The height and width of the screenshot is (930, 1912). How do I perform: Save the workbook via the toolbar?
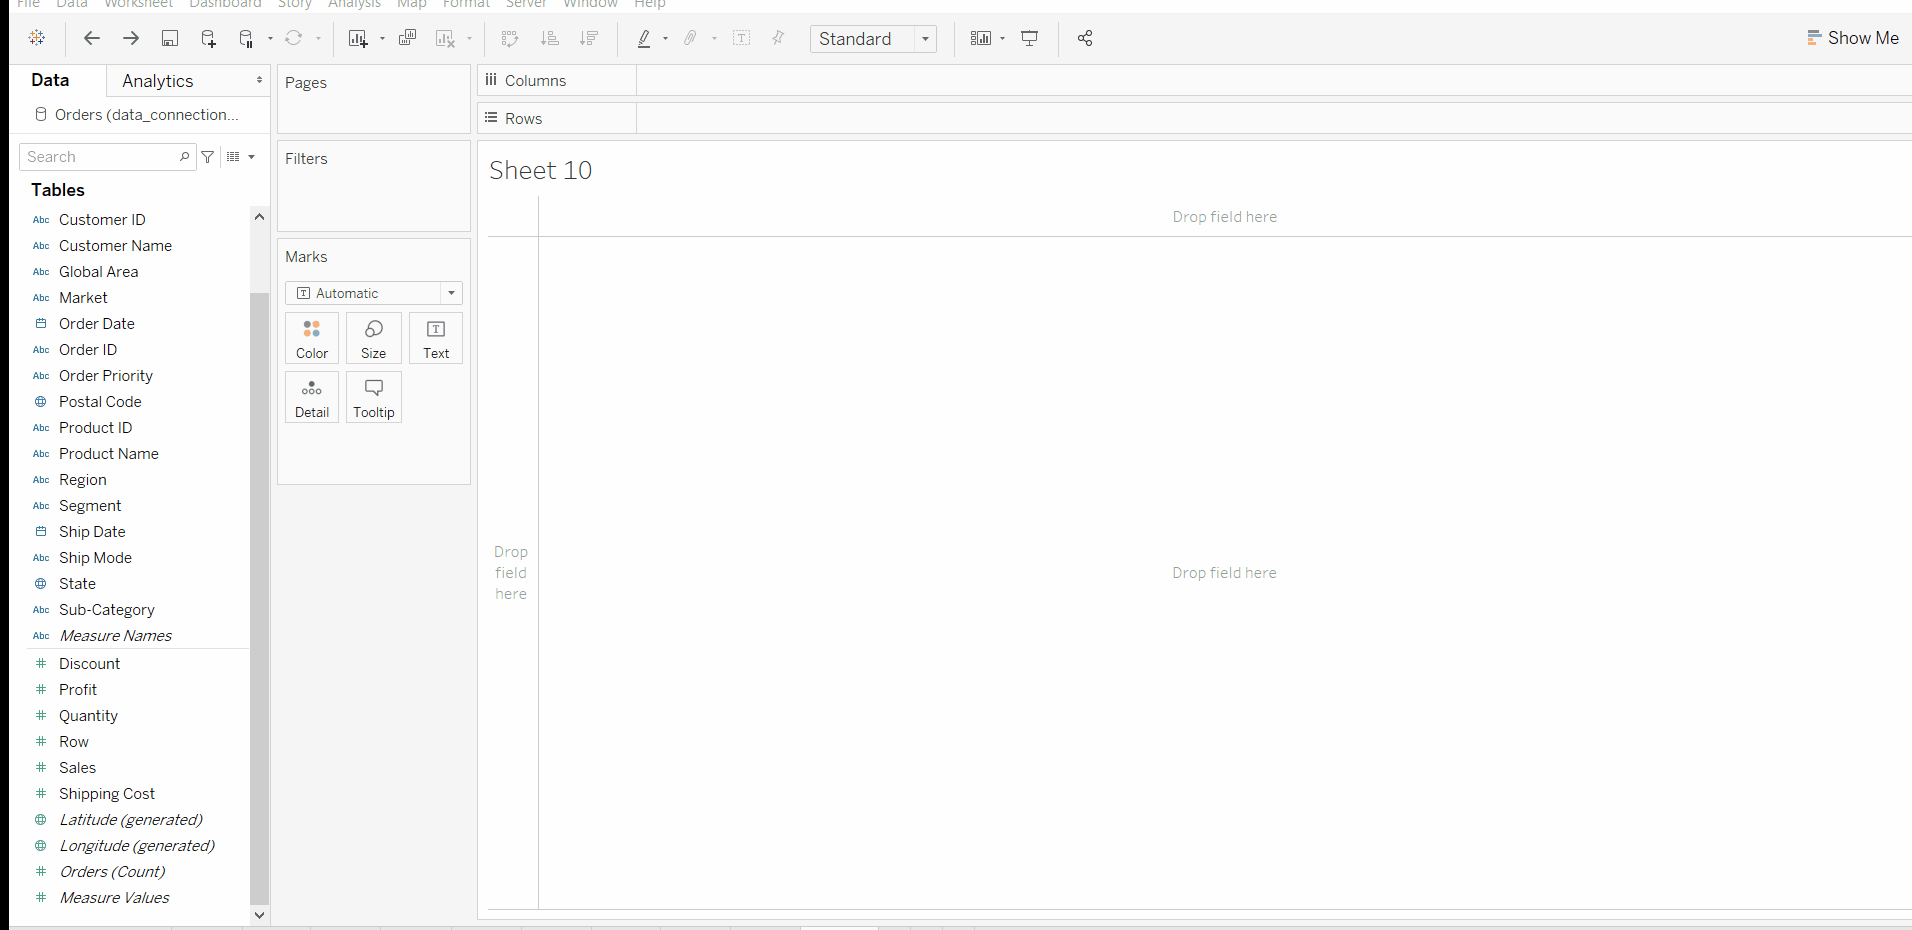point(170,38)
